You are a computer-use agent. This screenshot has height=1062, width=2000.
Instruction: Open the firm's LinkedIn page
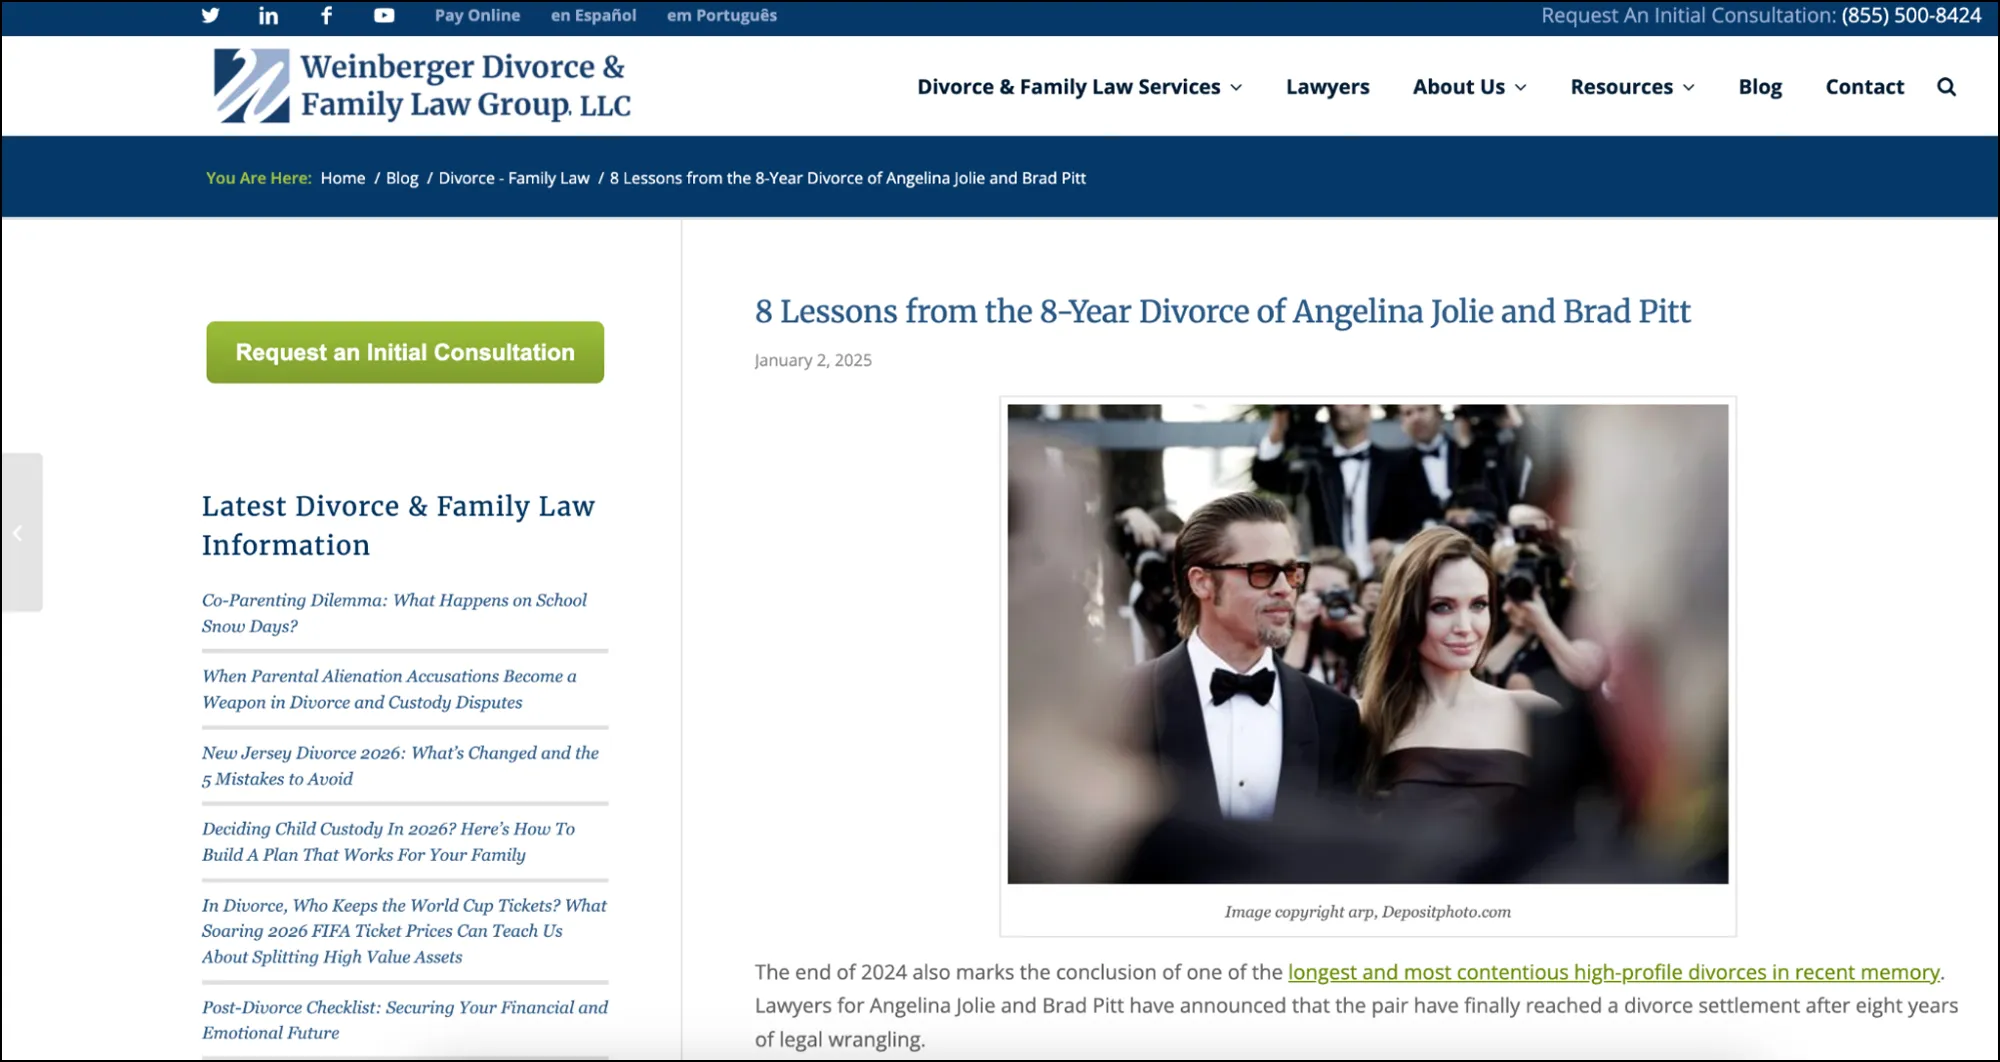click(x=267, y=15)
